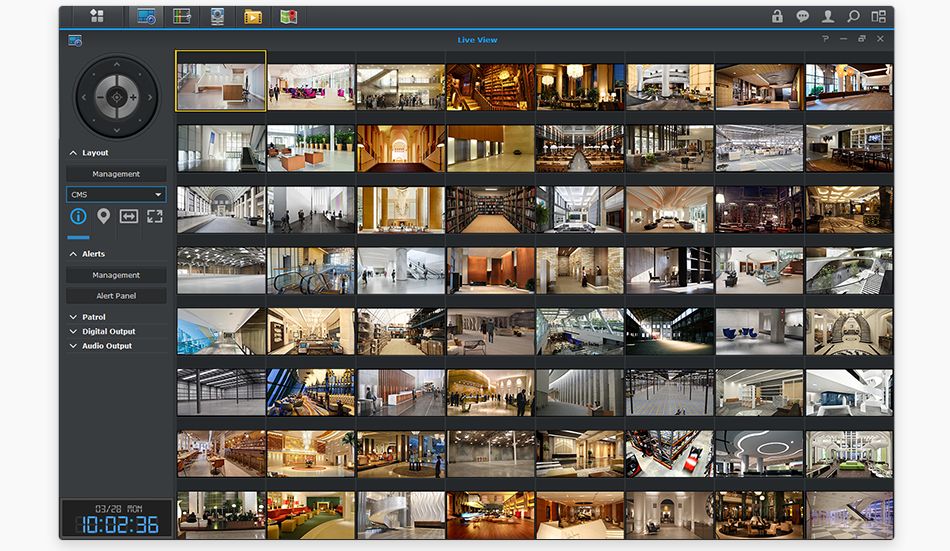Open the Alert Panel
The image size is (950, 551).
click(x=116, y=296)
